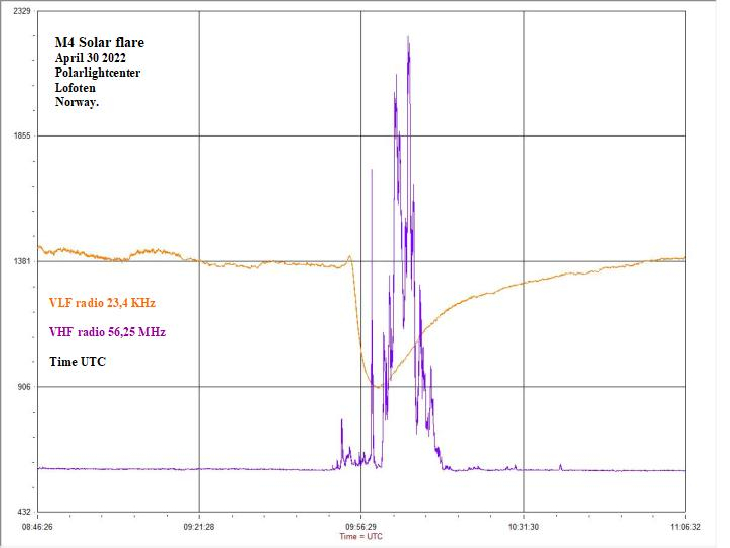This screenshot has width=730, height=548.
Task: Select the 09:56:29 time axis label
Action: [361, 526]
